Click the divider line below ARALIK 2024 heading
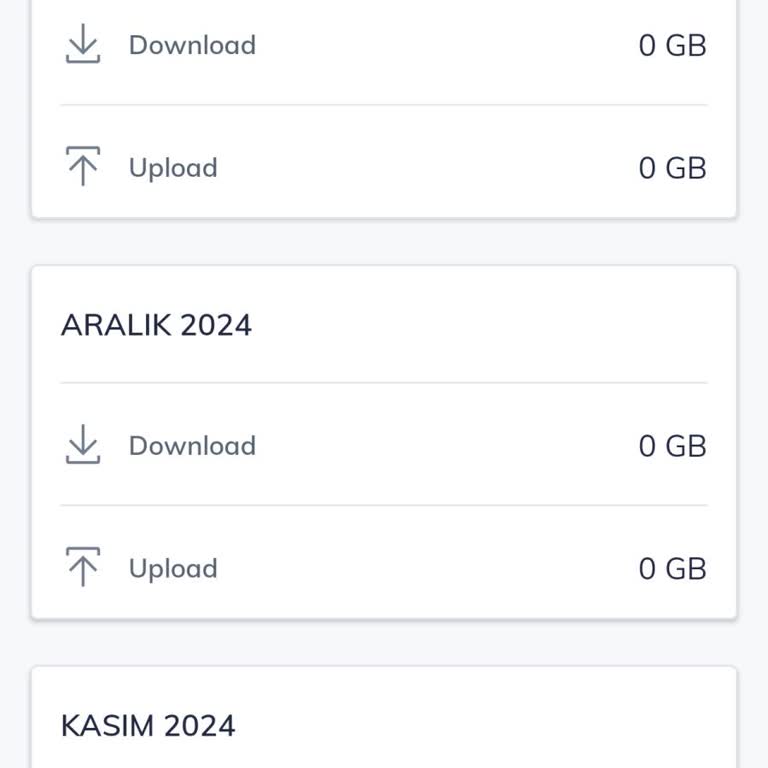The image size is (768, 768). point(384,382)
